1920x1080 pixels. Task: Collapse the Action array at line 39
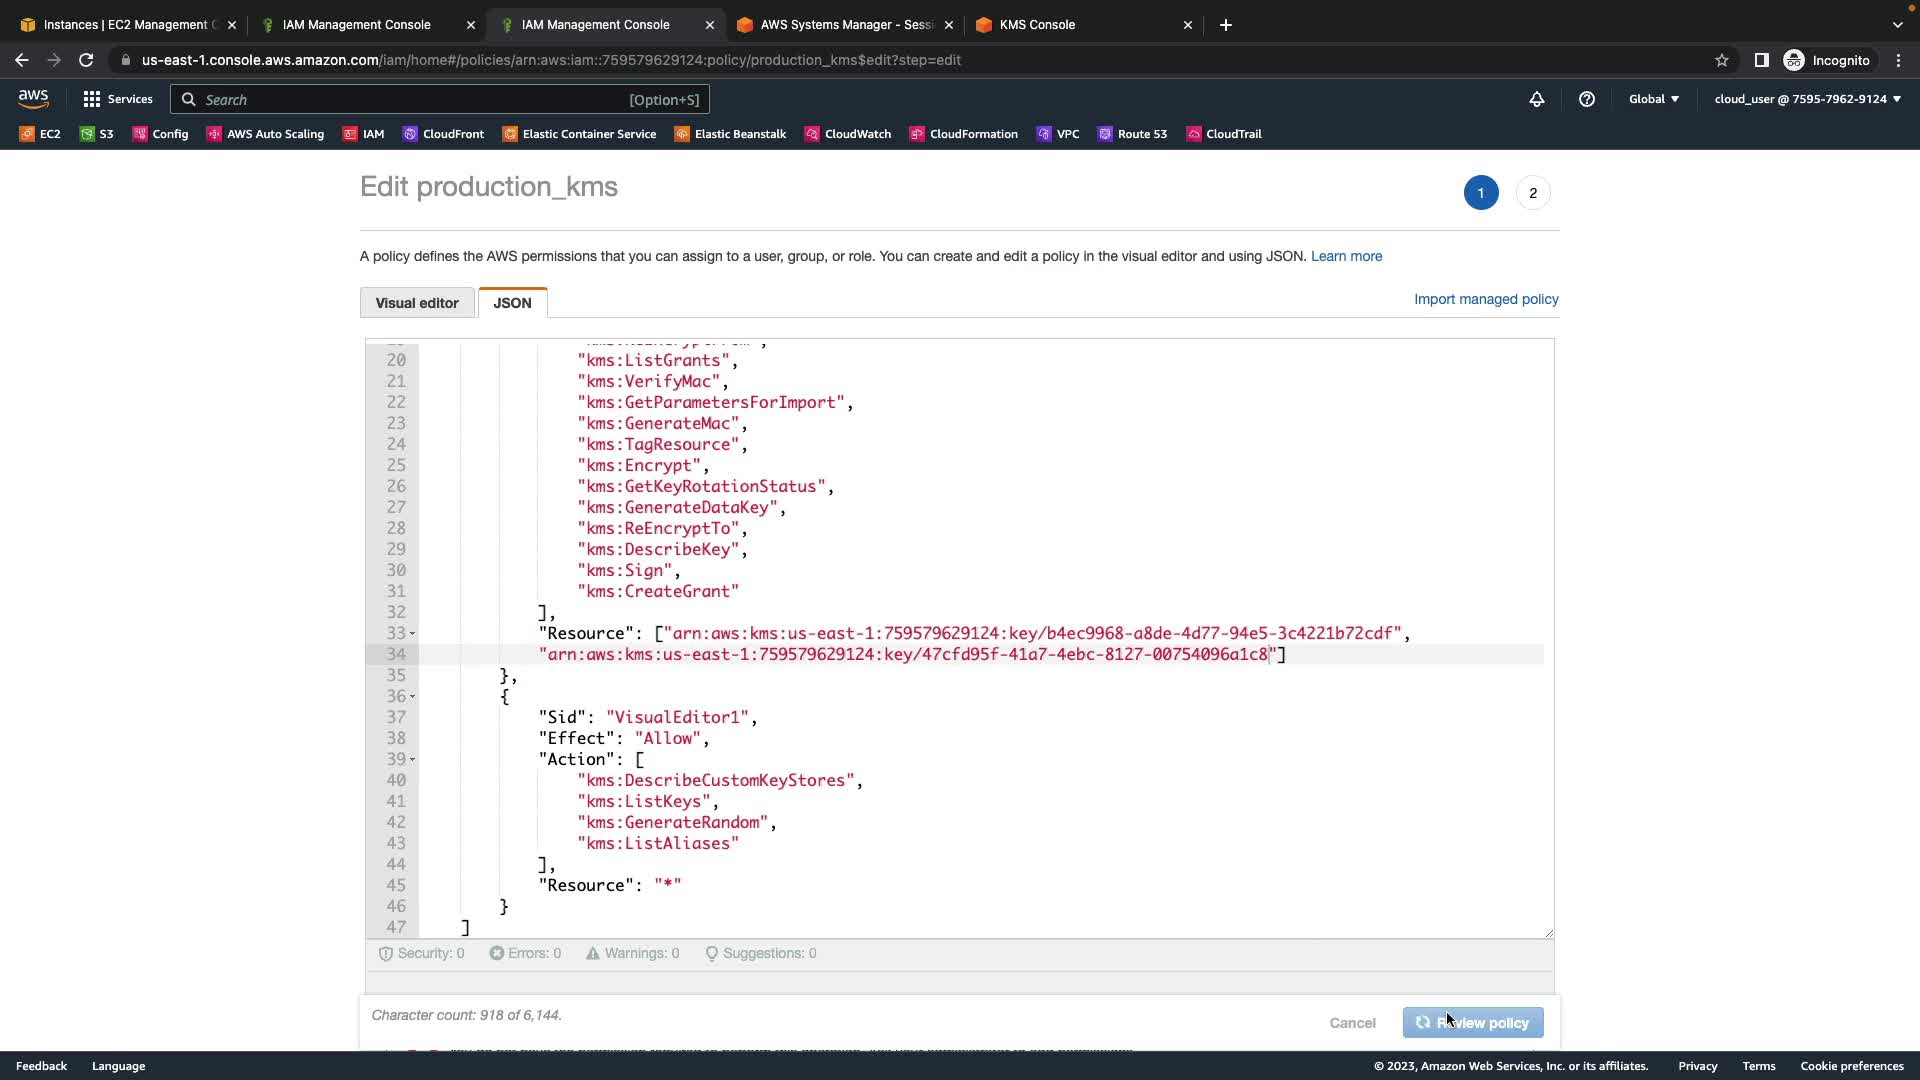pos(412,760)
